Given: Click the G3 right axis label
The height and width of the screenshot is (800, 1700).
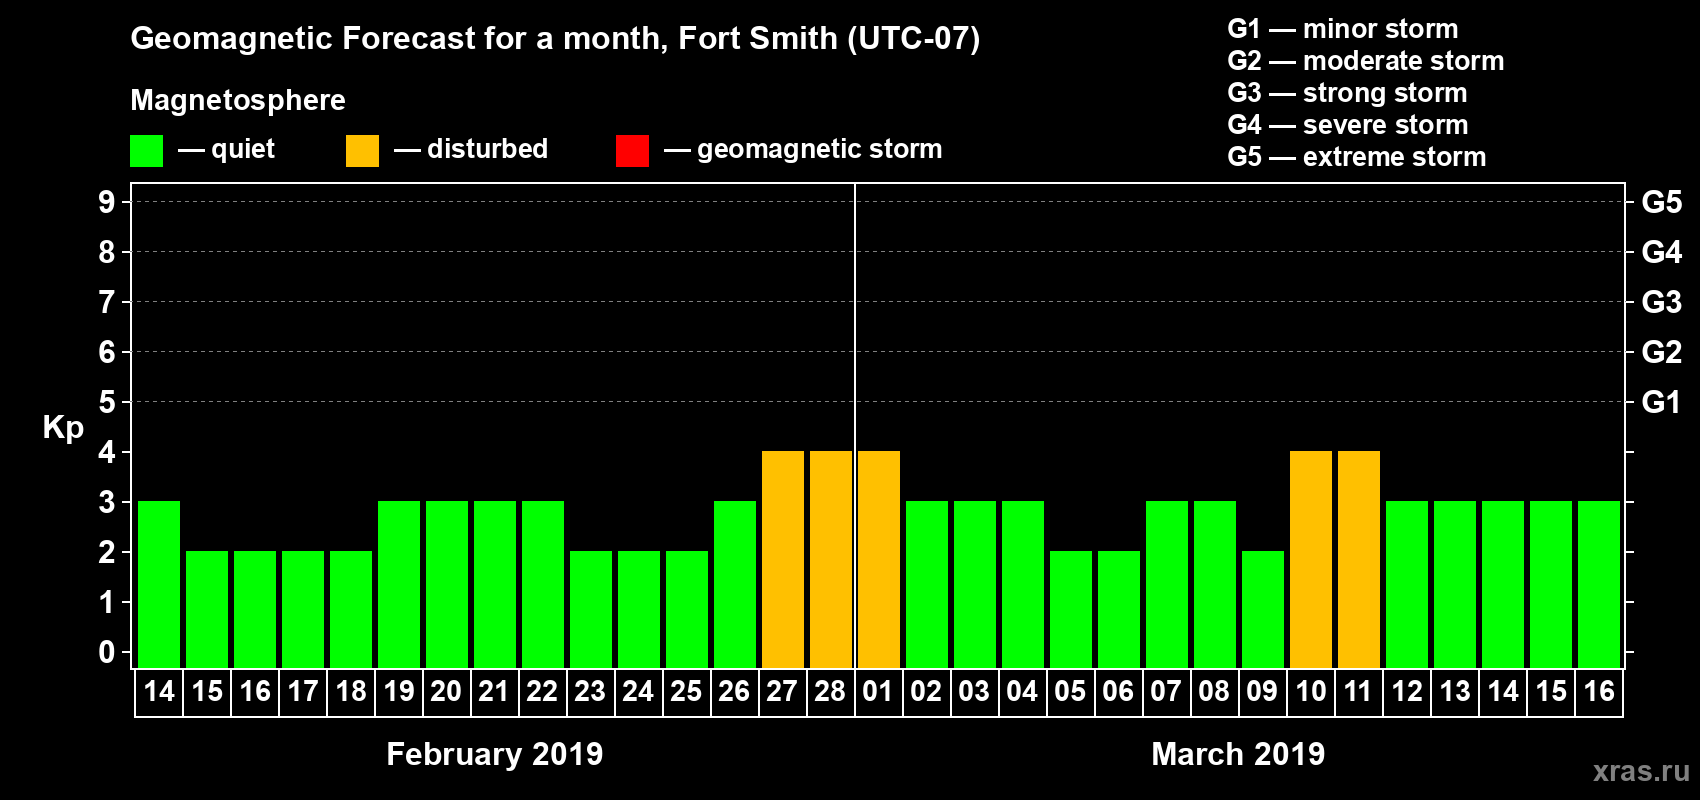Looking at the screenshot, I should click(x=1662, y=302).
